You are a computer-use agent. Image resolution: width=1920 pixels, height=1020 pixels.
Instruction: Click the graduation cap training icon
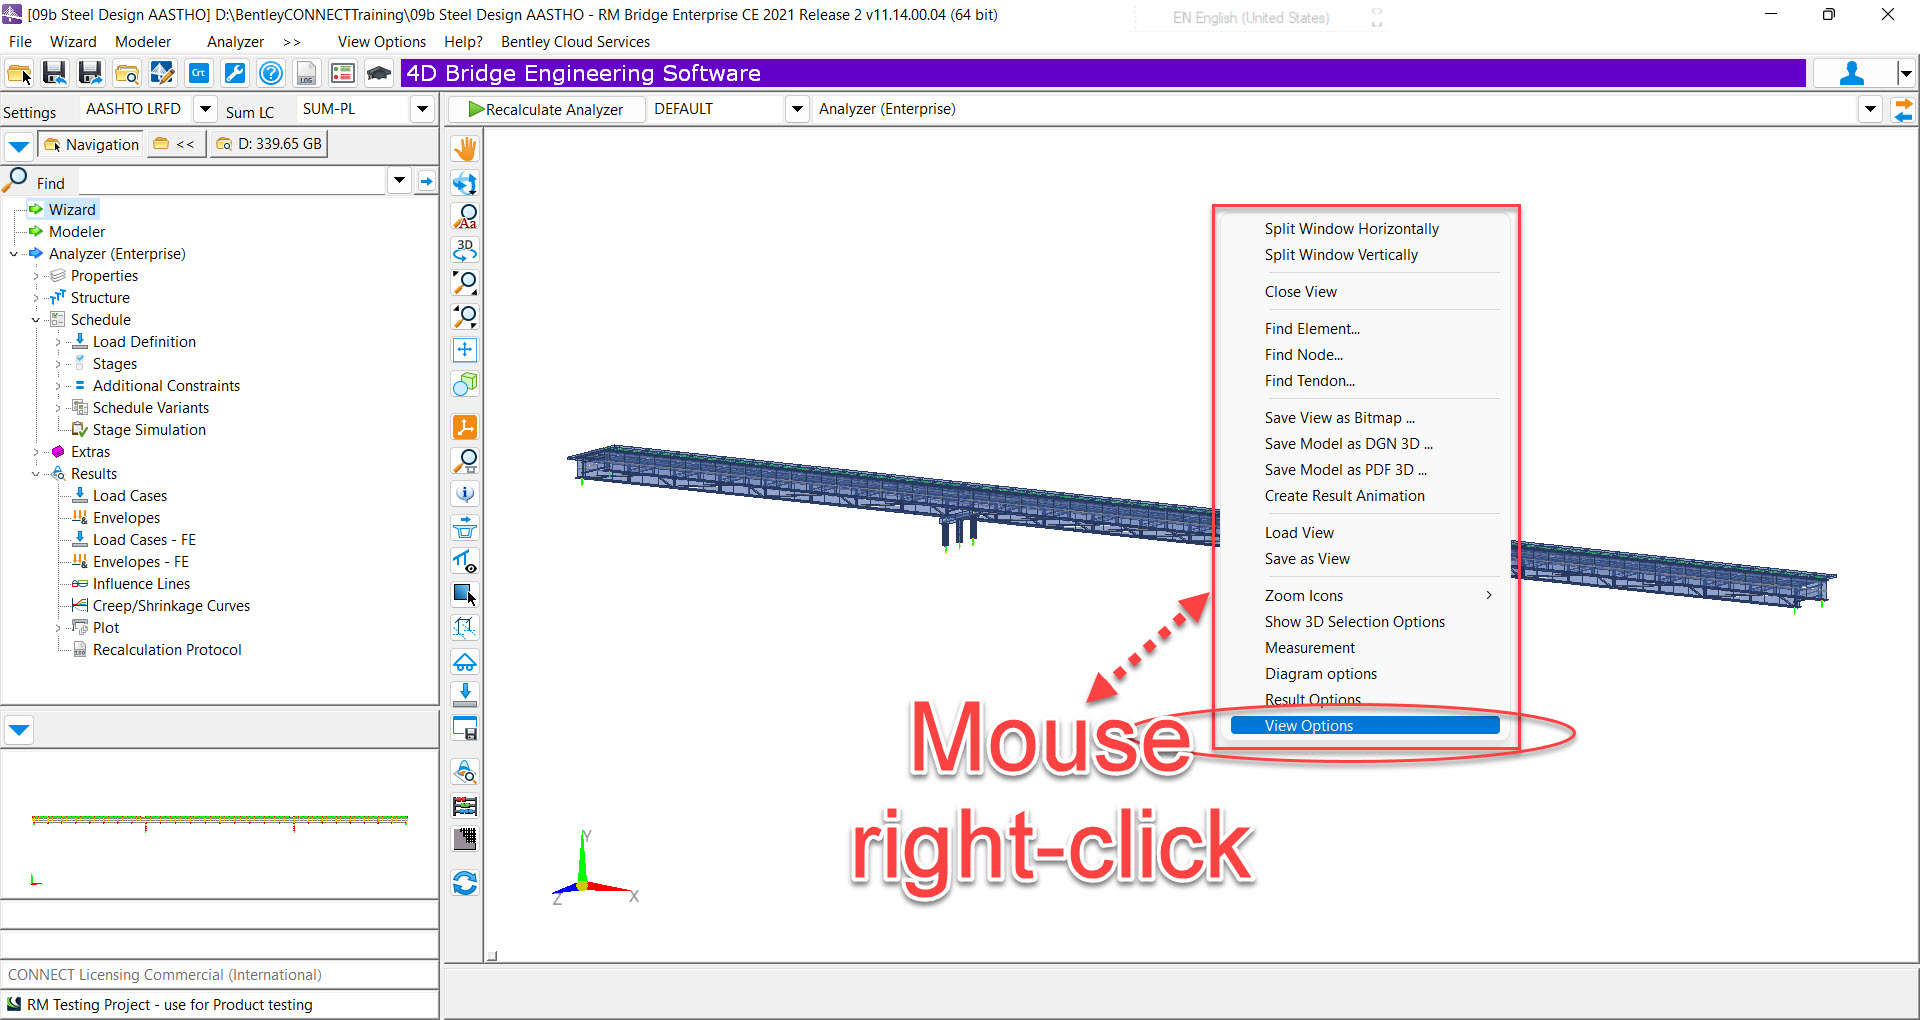(379, 73)
